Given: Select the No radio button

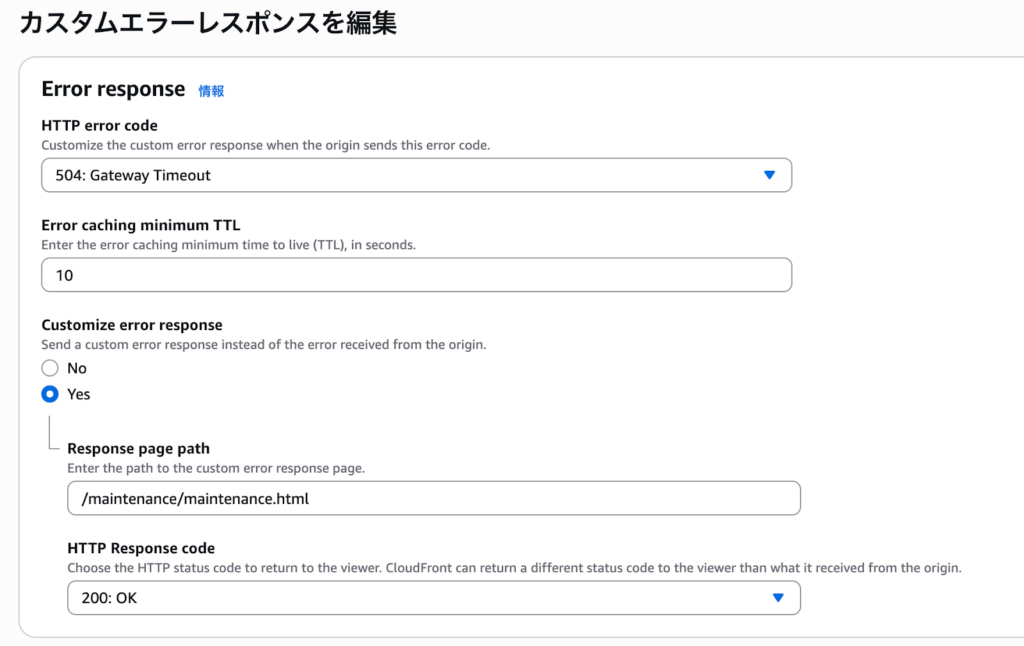Looking at the screenshot, I should (x=50, y=368).
